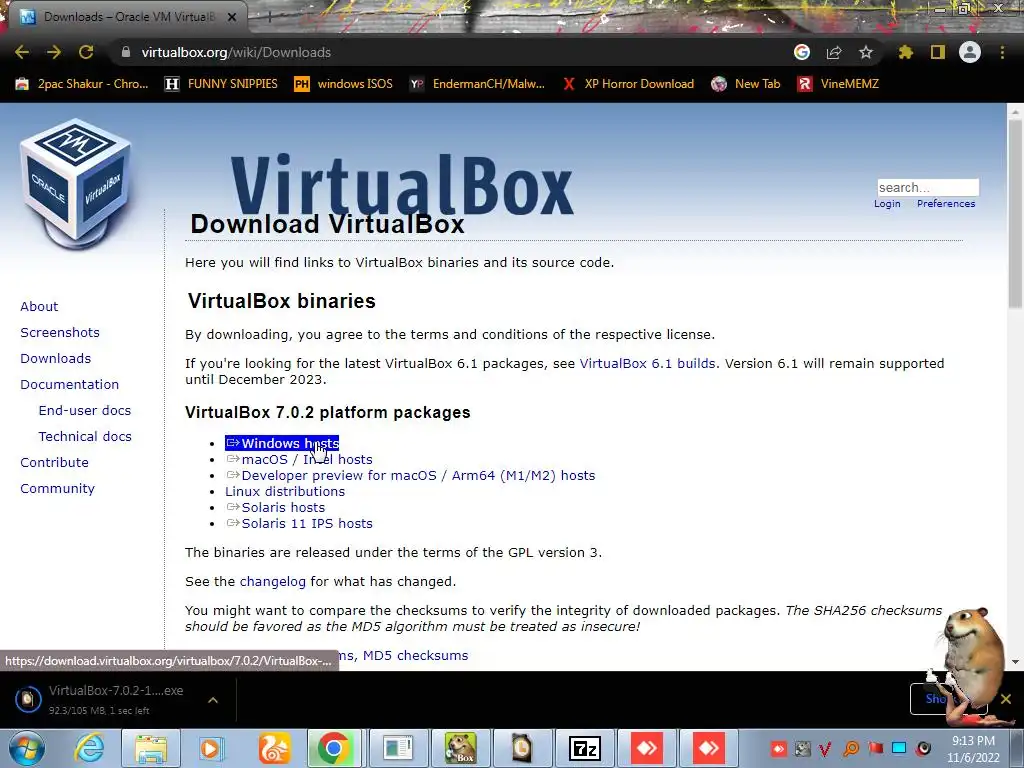
Task: Click the speaker volume tray icon
Action: (x=923, y=748)
